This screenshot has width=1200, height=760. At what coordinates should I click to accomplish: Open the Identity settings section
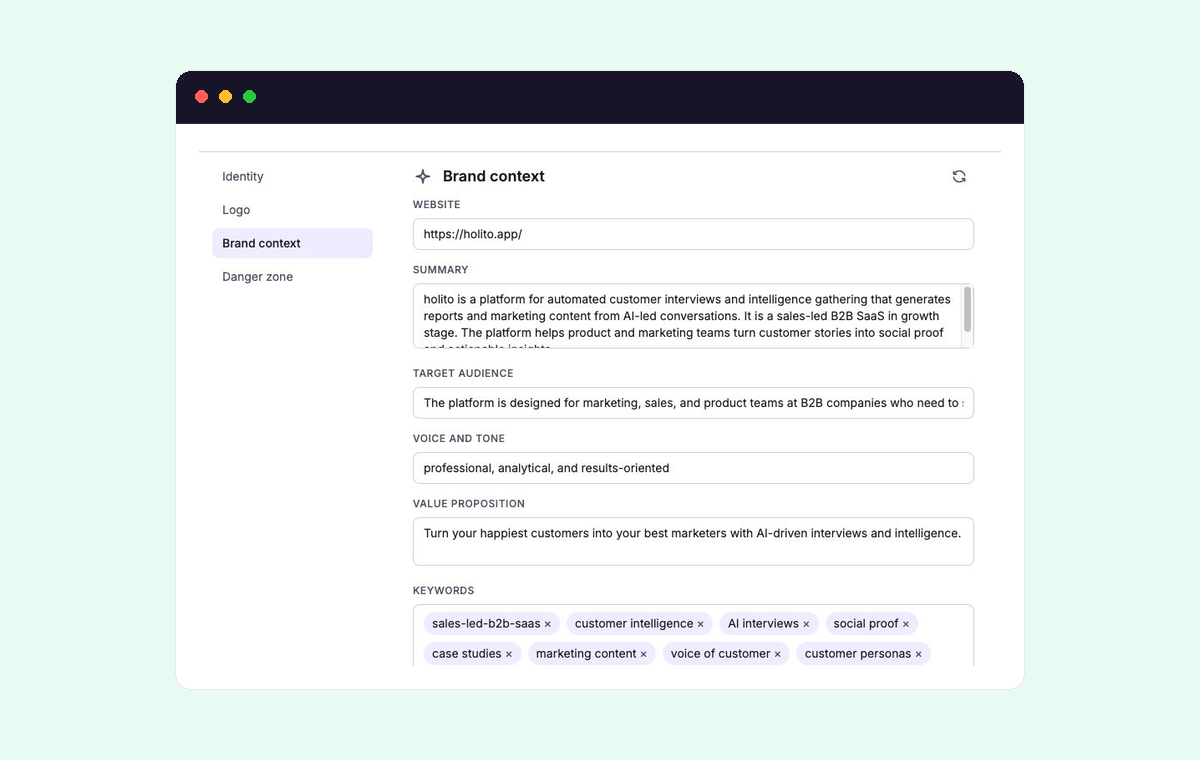pos(292,176)
